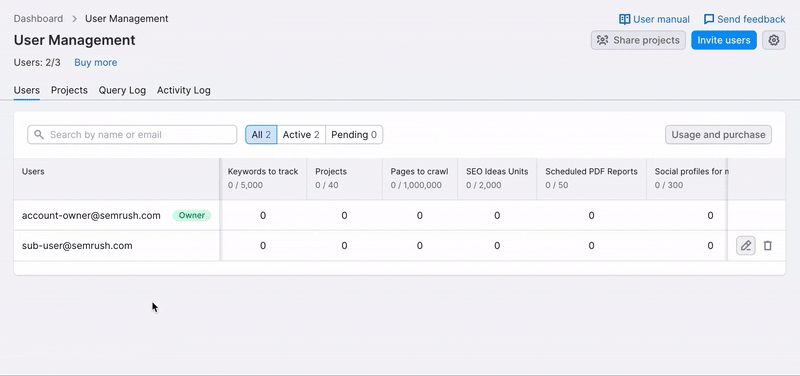This screenshot has width=800, height=376.
Task: Select sub-user@semrush.com user row
Action: [399, 245]
